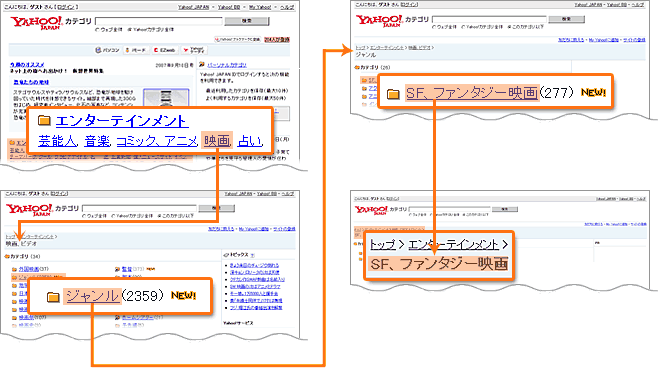Image resolution: width=660 pixels, height=370 pixels.
Task: Click search field on top-right ジャンル page
Action: coord(489,19)
